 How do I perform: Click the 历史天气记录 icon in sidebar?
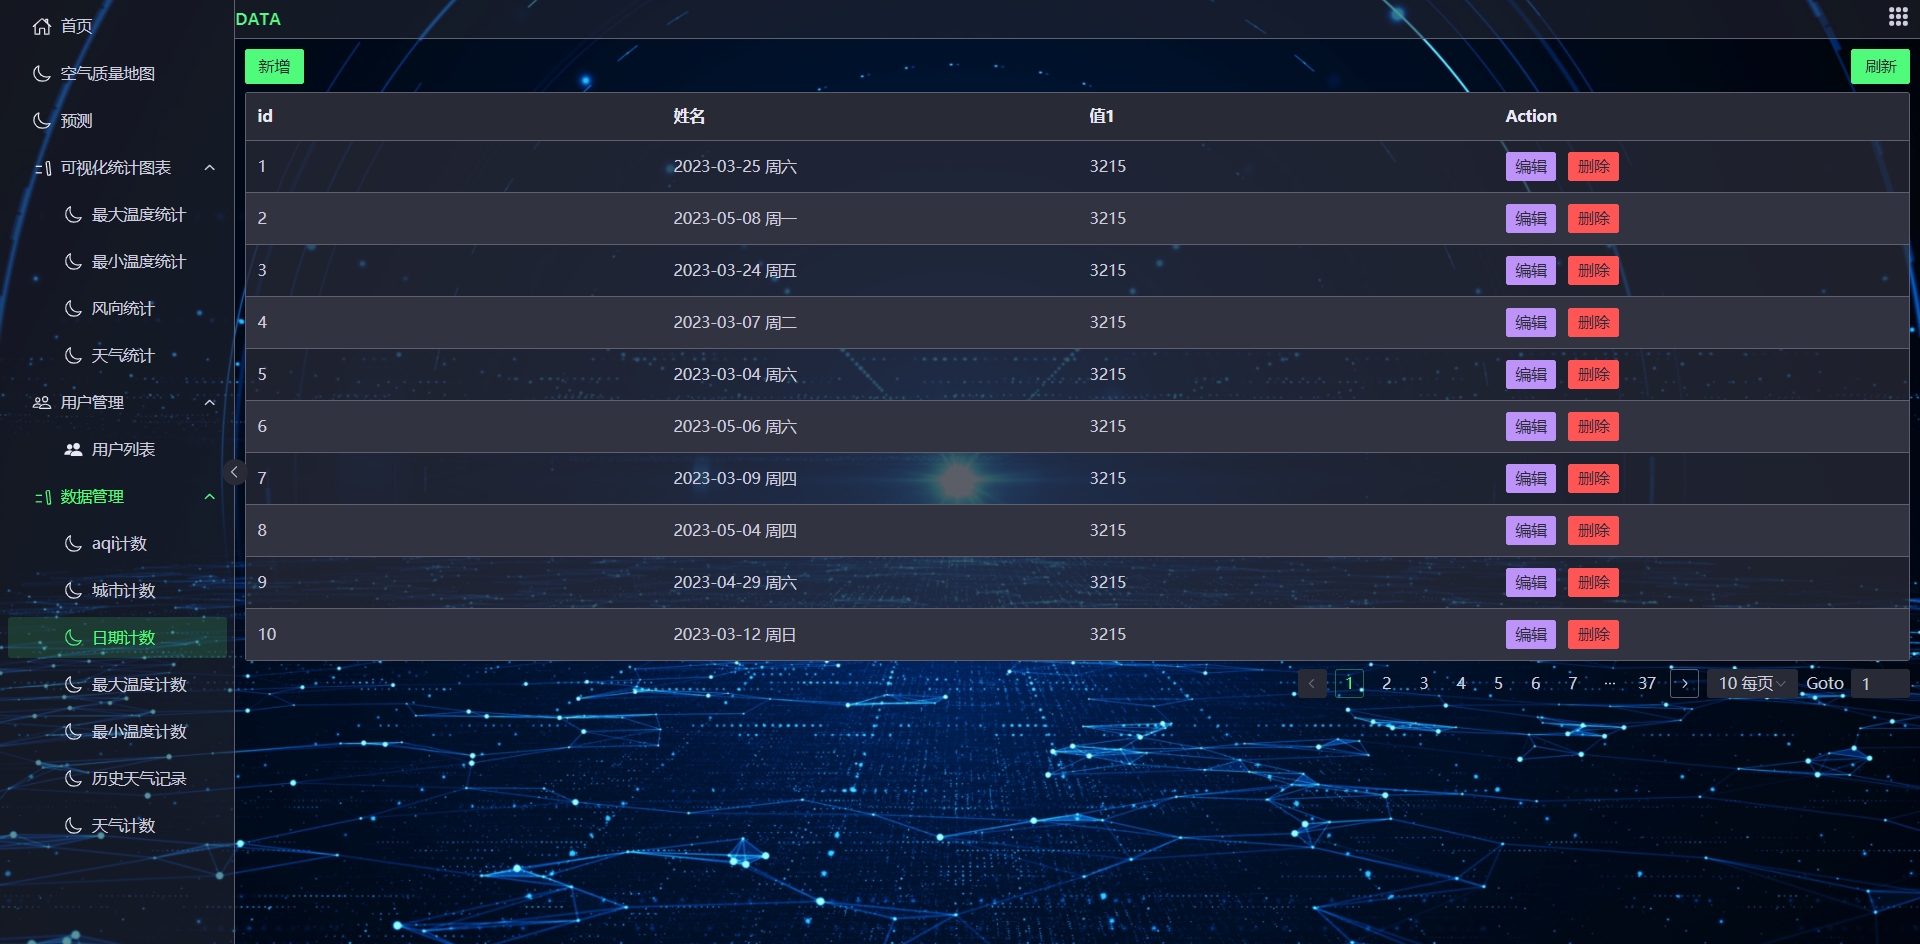[x=71, y=778]
